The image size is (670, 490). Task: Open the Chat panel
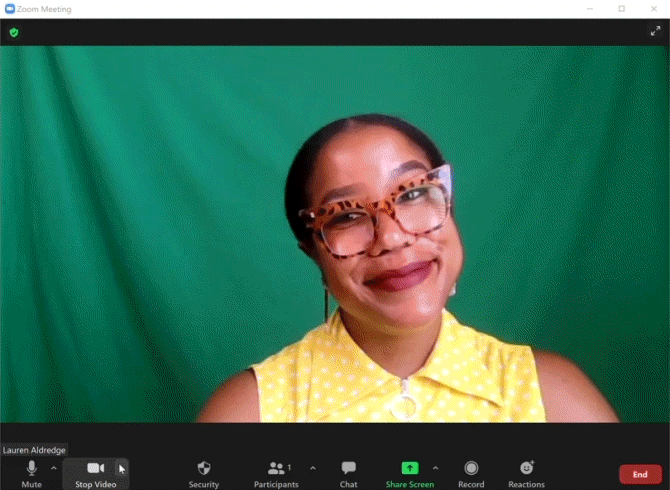click(348, 474)
